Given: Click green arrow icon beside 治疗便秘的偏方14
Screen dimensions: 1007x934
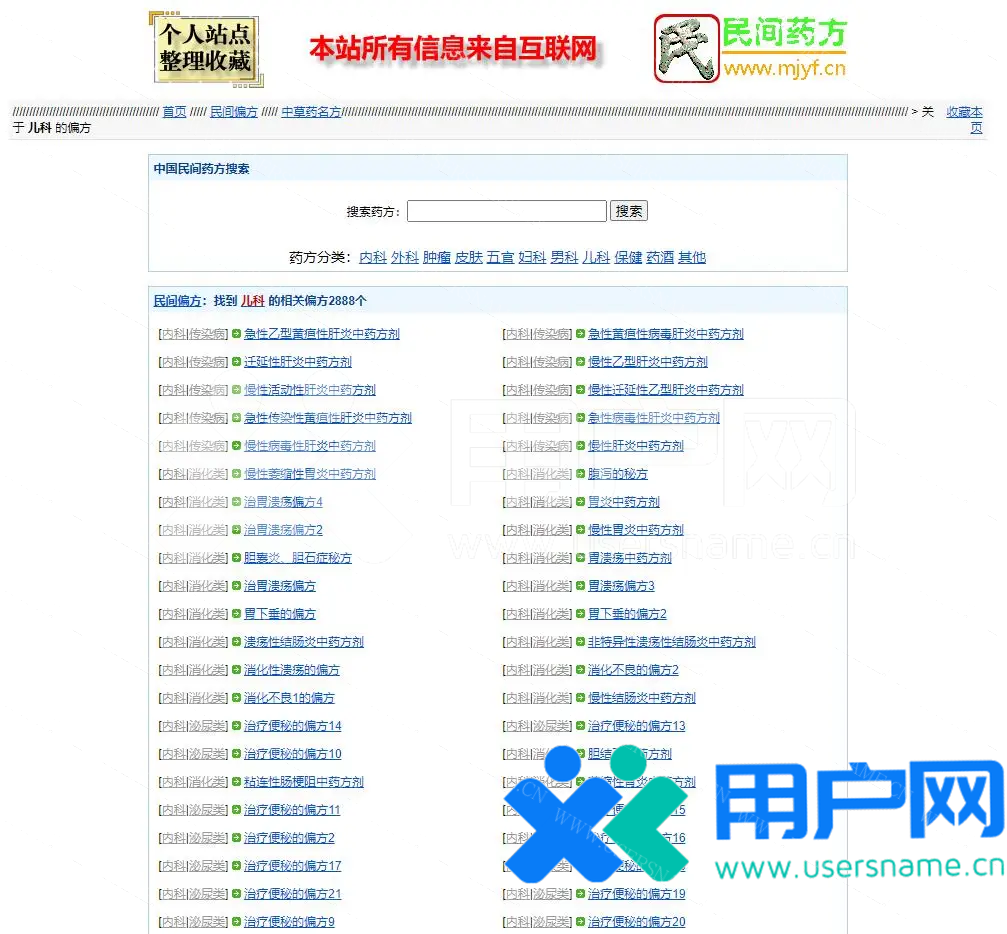Looking at the screenshot, I should coord(237,726).
